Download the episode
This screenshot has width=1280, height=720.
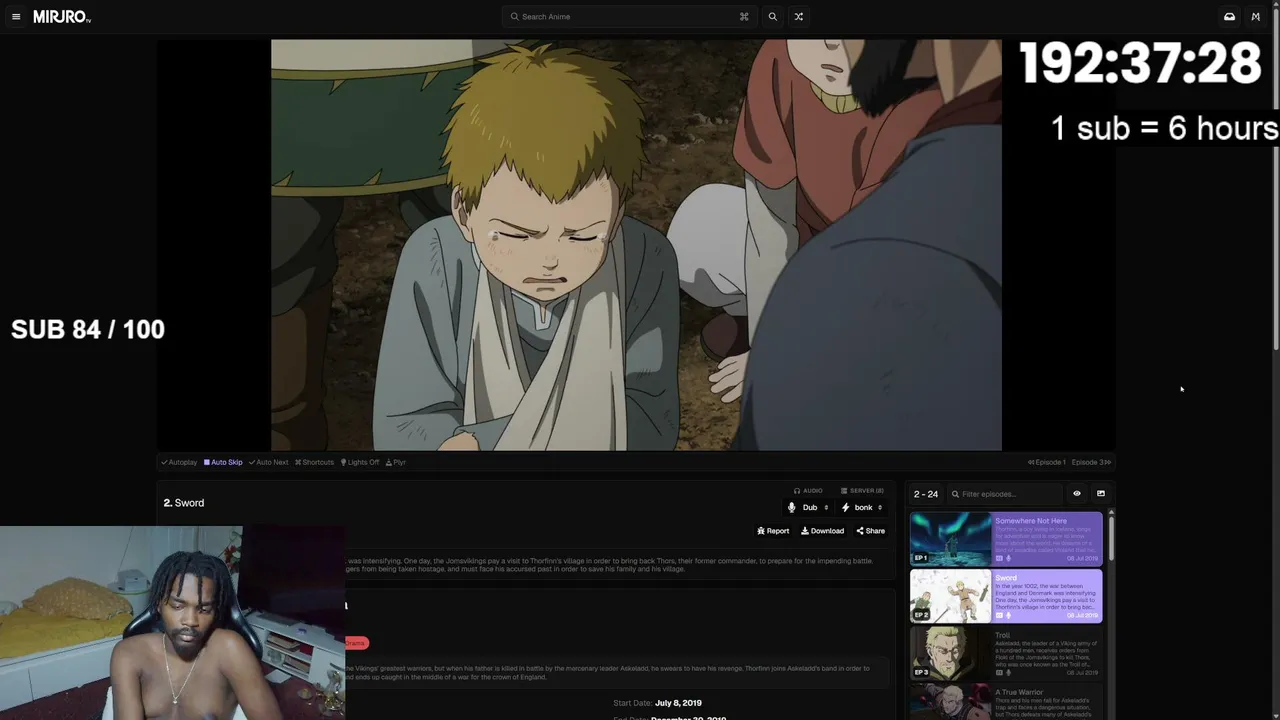coord(822,531)
